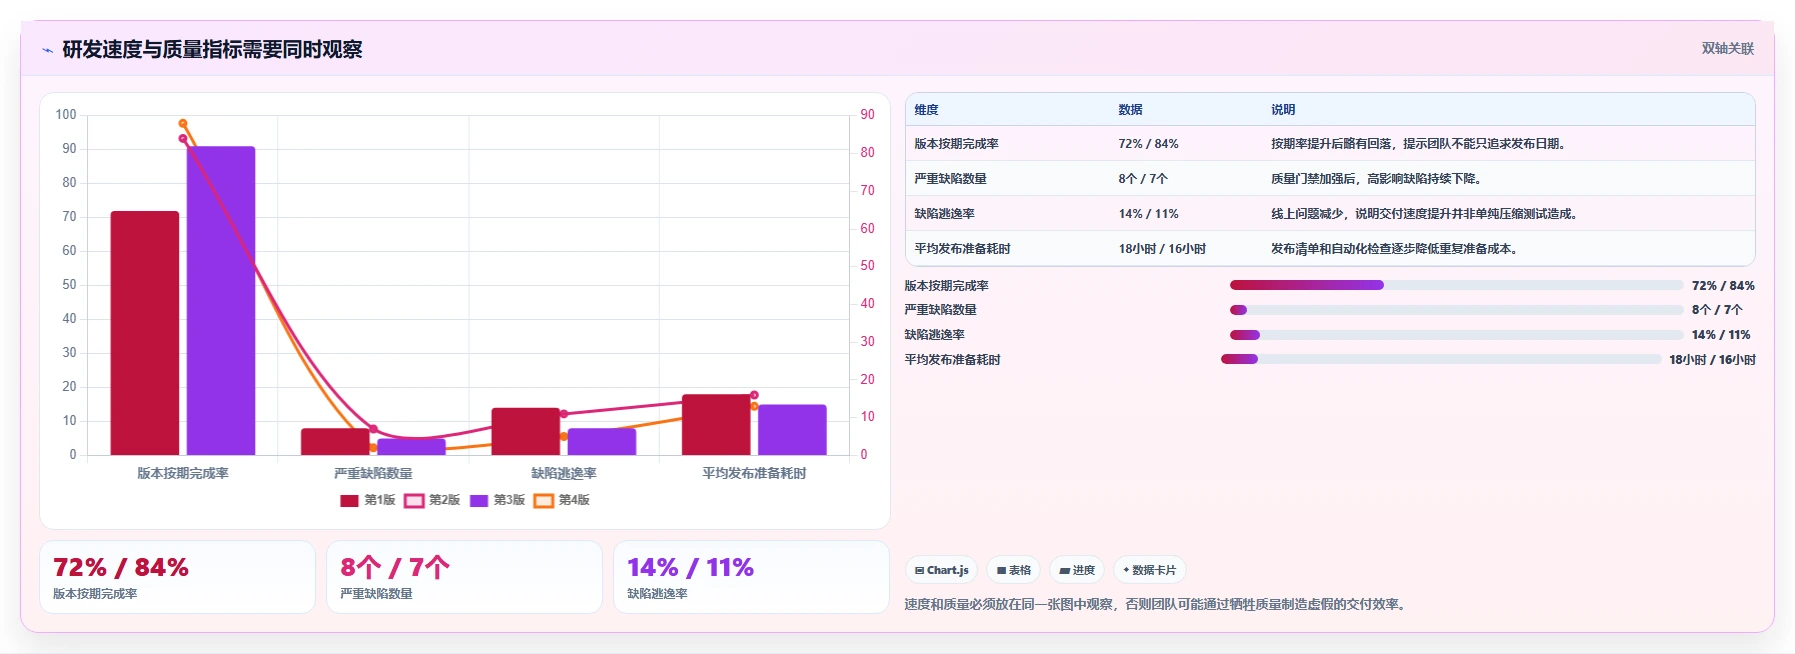The height and width of the screenshot is (654, 1795).
Task: Click the pink data point above 版本按期完成率
Action: tap(183, 139)
